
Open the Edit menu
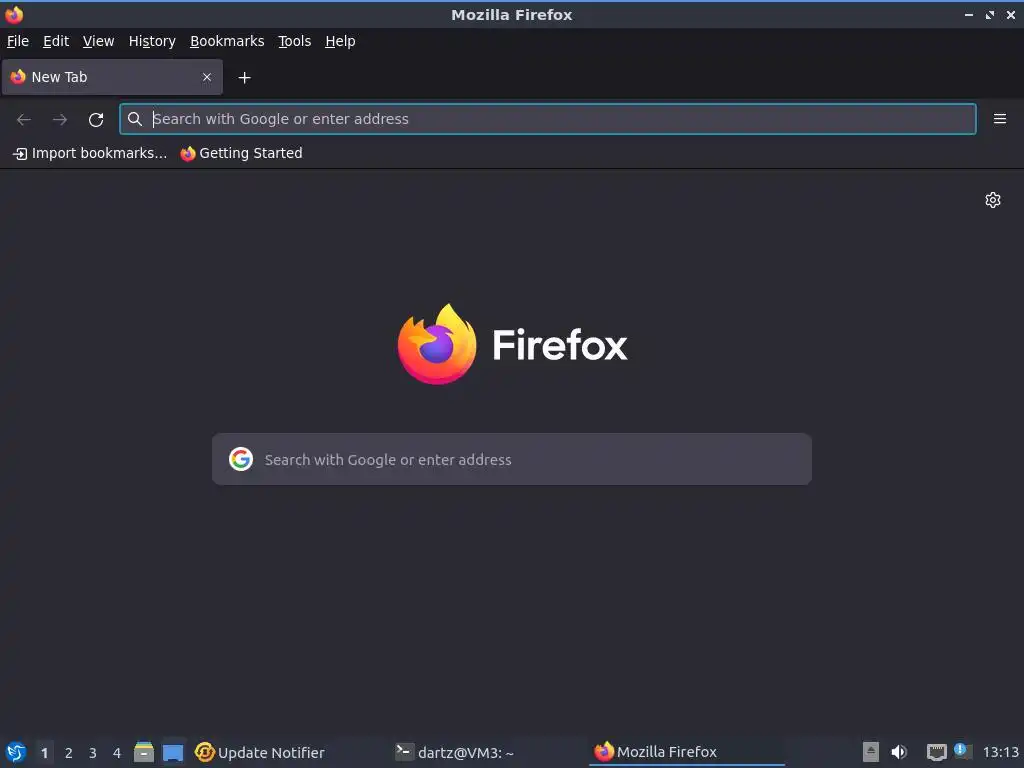(56, 41)
